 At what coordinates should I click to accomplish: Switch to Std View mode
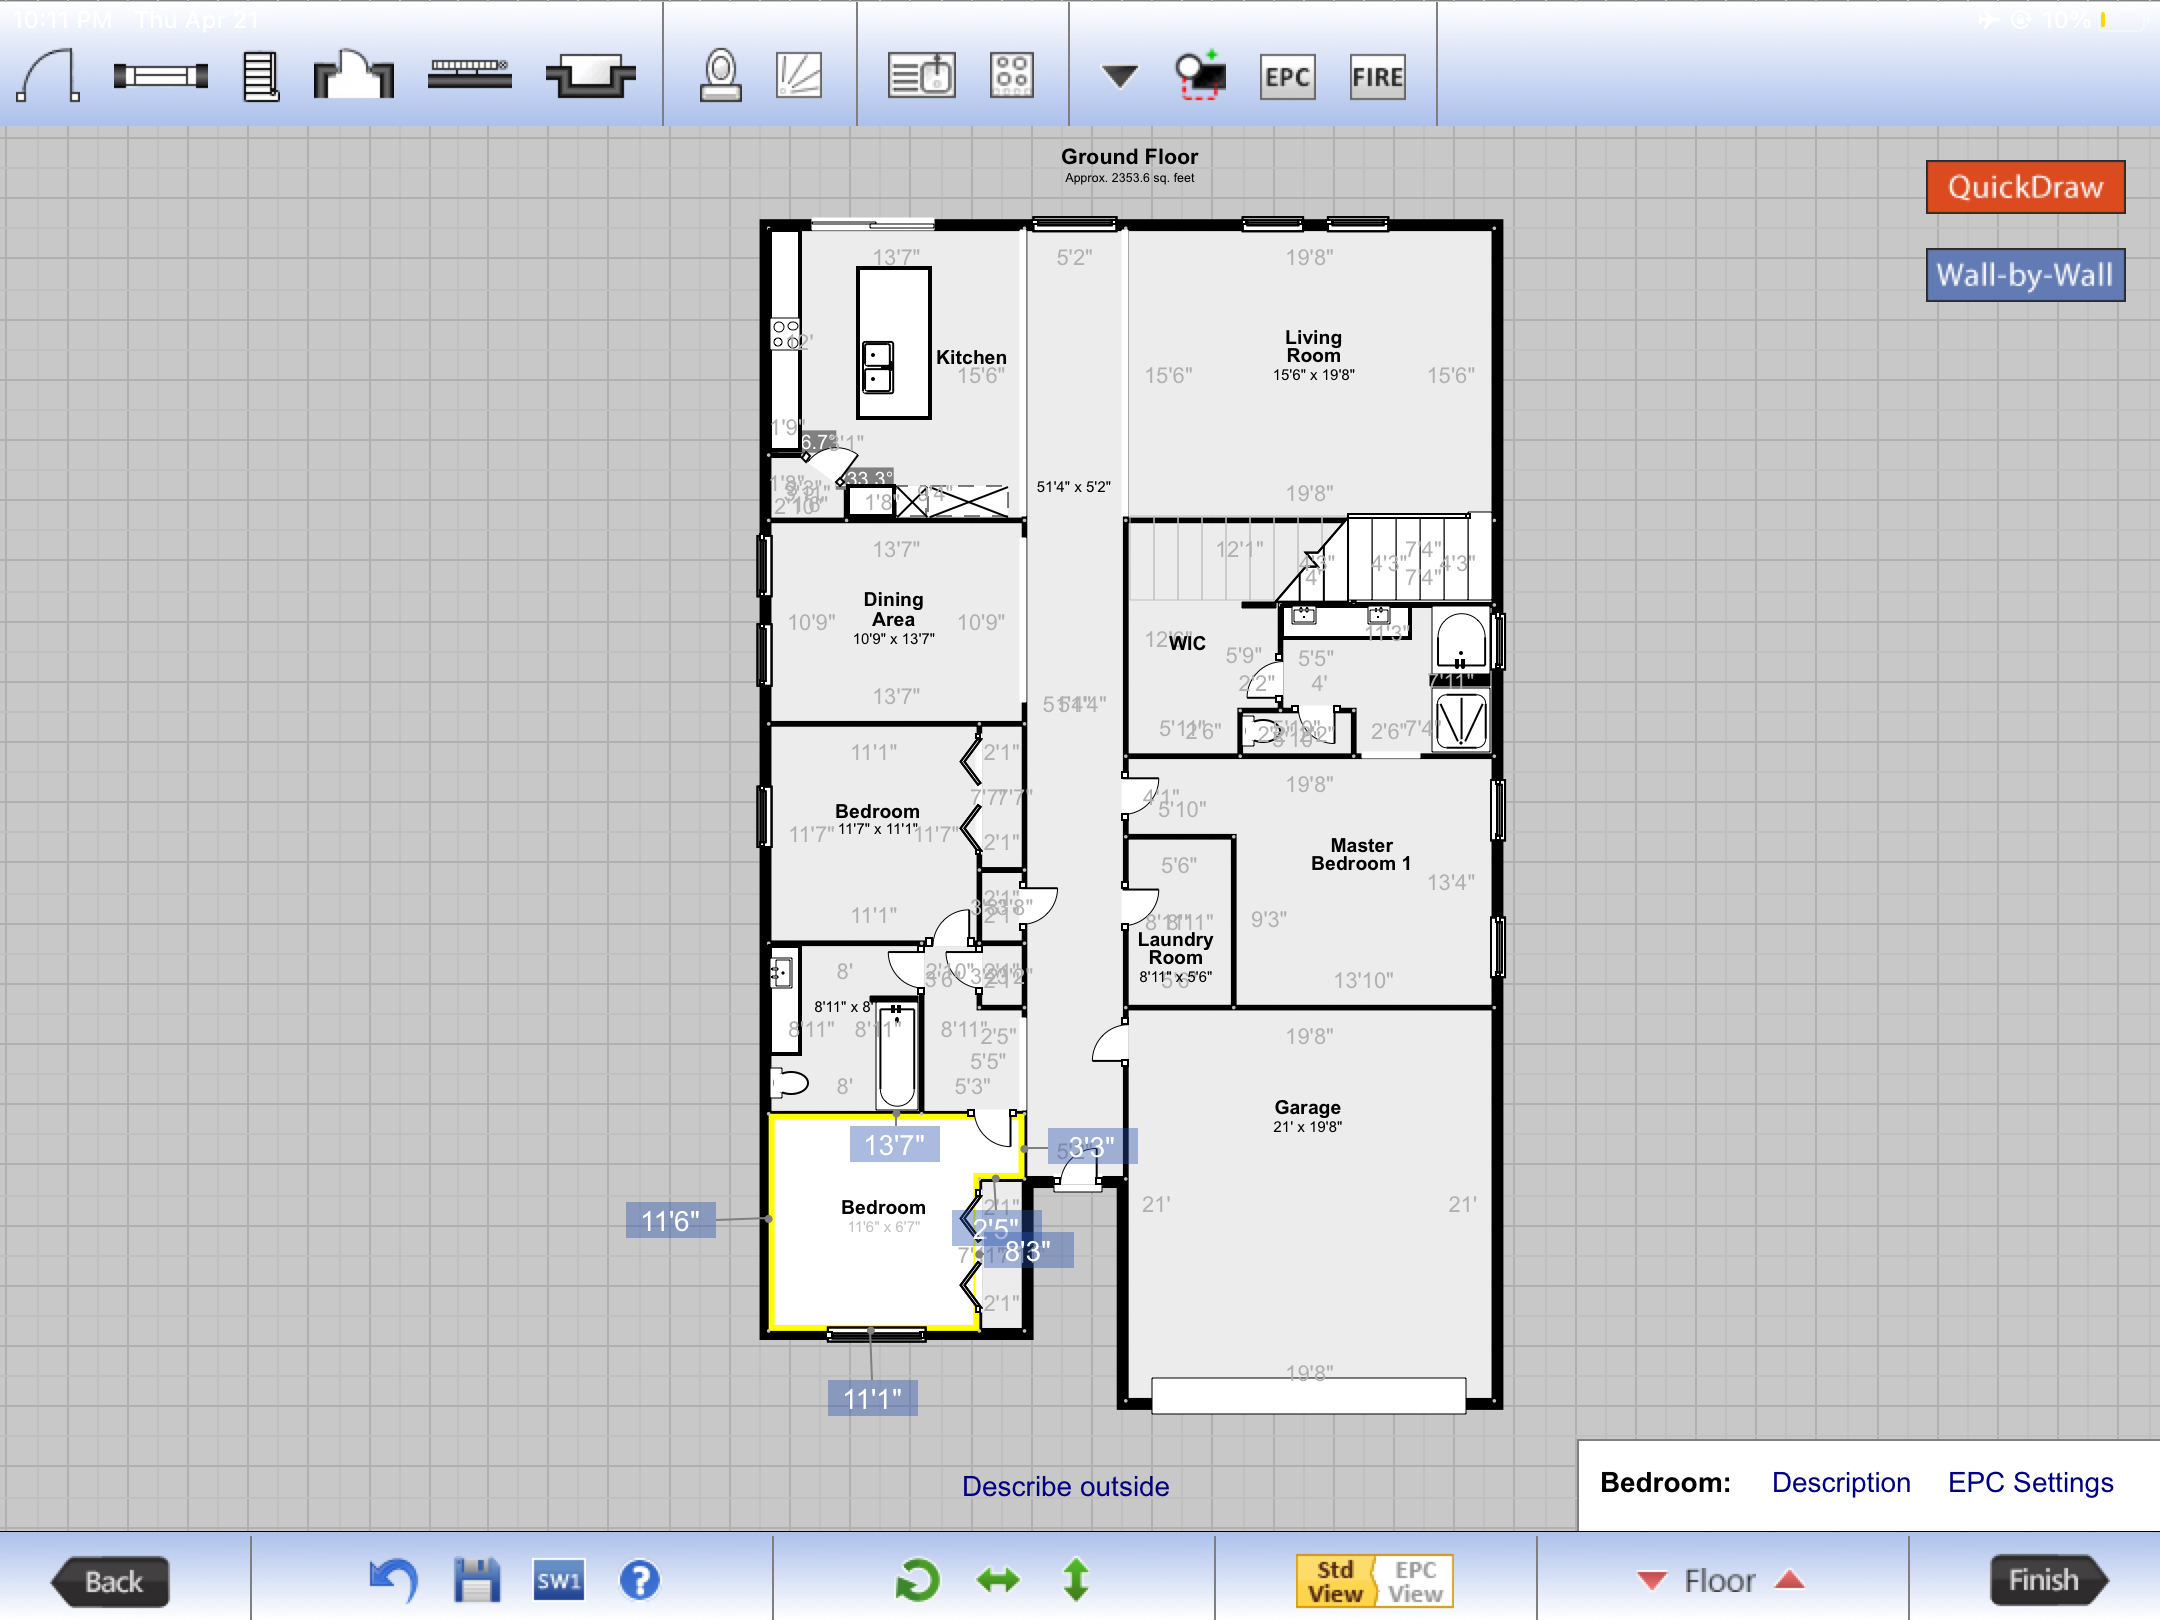[1335, 1581]
